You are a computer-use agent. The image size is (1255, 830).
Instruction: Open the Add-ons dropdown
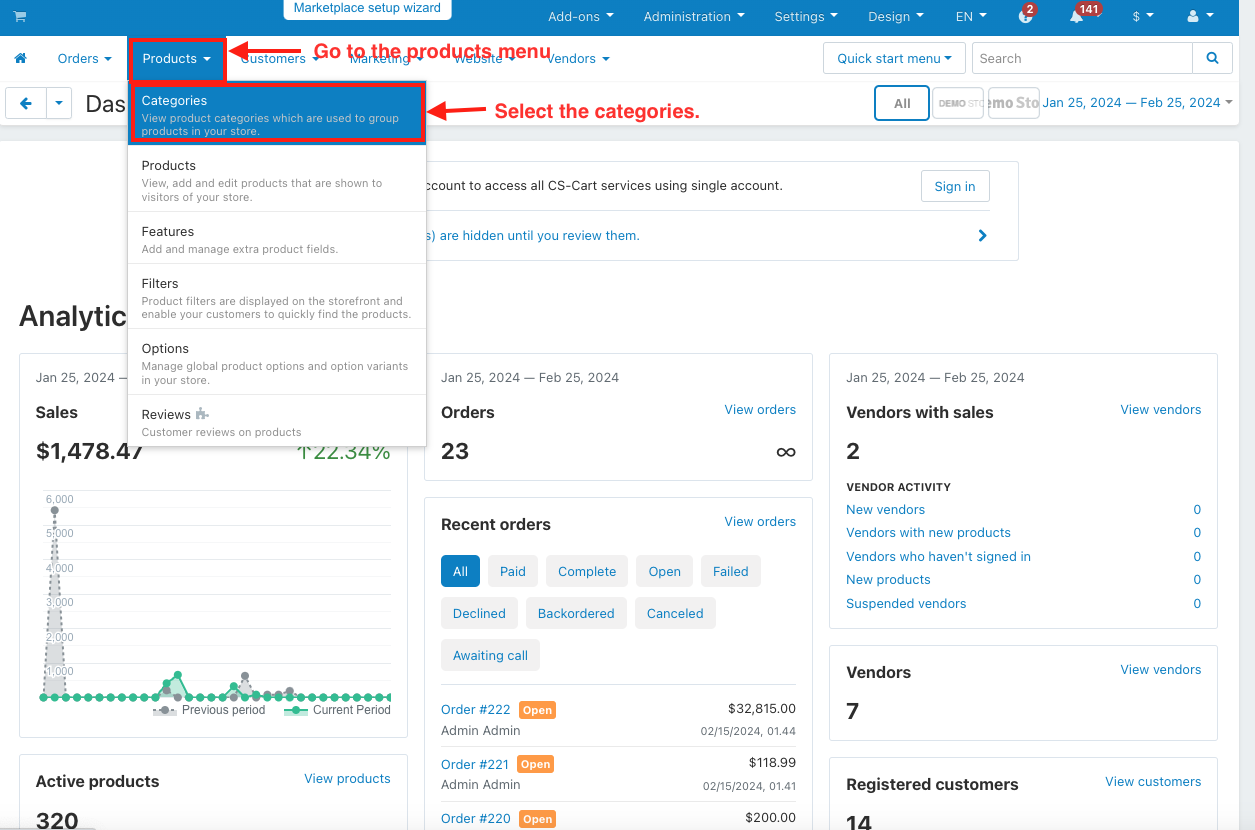tap(581, 16)
